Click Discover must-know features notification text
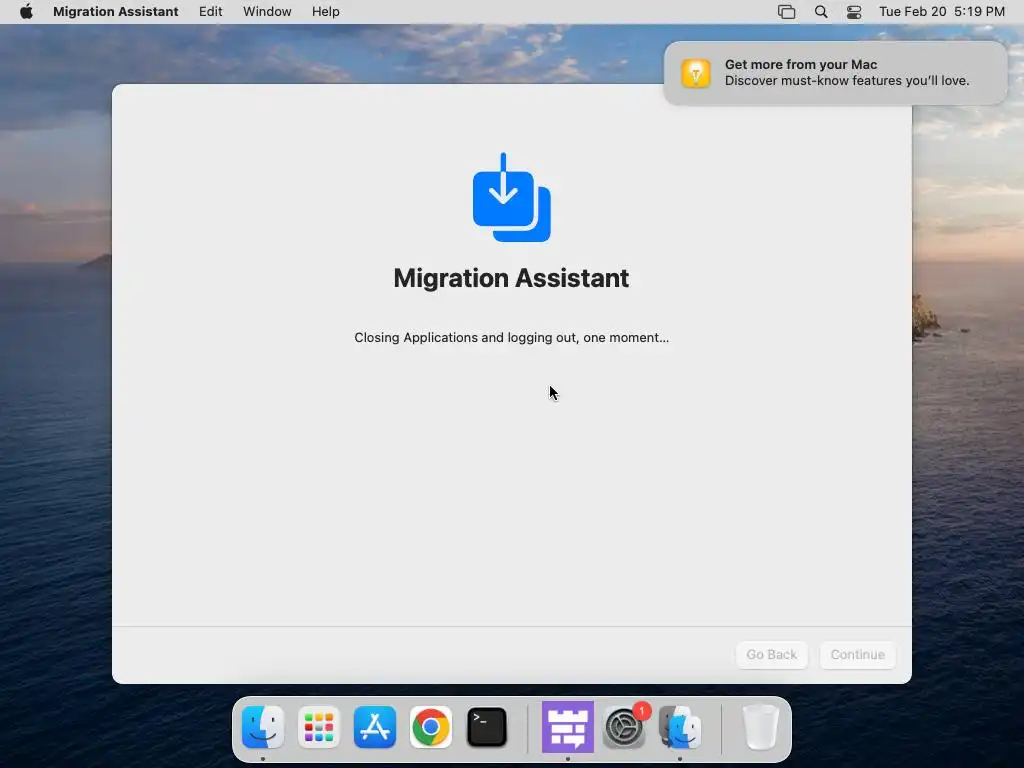The width and height of the screenshot is (1024, 768). click(847, 81)
